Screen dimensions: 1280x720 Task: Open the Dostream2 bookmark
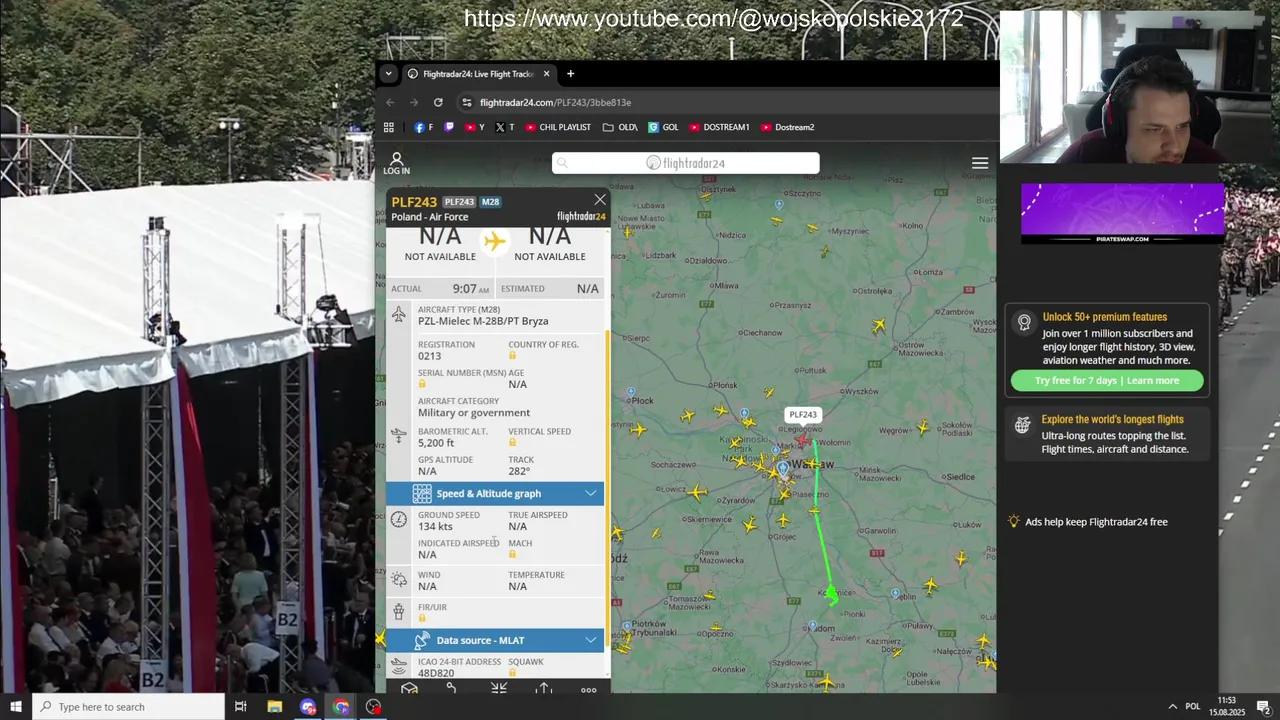coord(788,127)
